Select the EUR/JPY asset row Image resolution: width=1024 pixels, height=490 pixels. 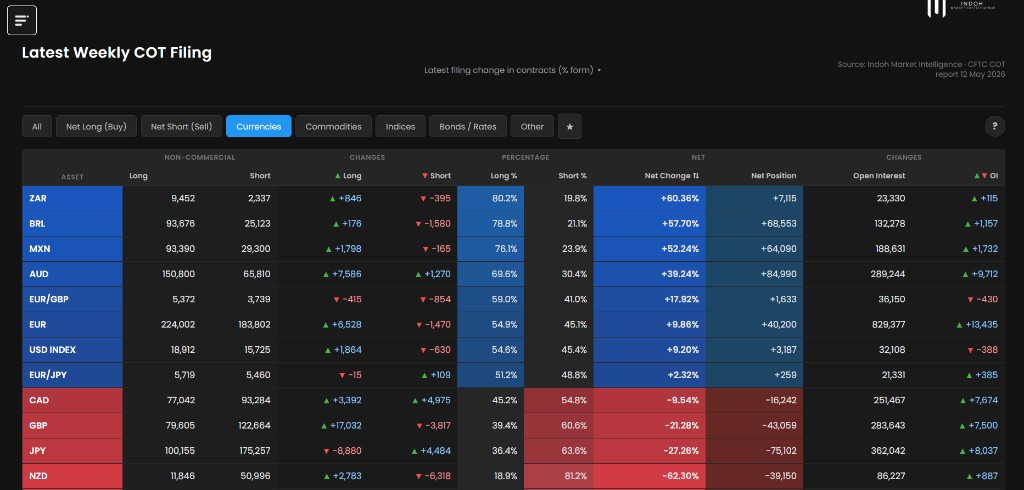[x=513, y=375]
